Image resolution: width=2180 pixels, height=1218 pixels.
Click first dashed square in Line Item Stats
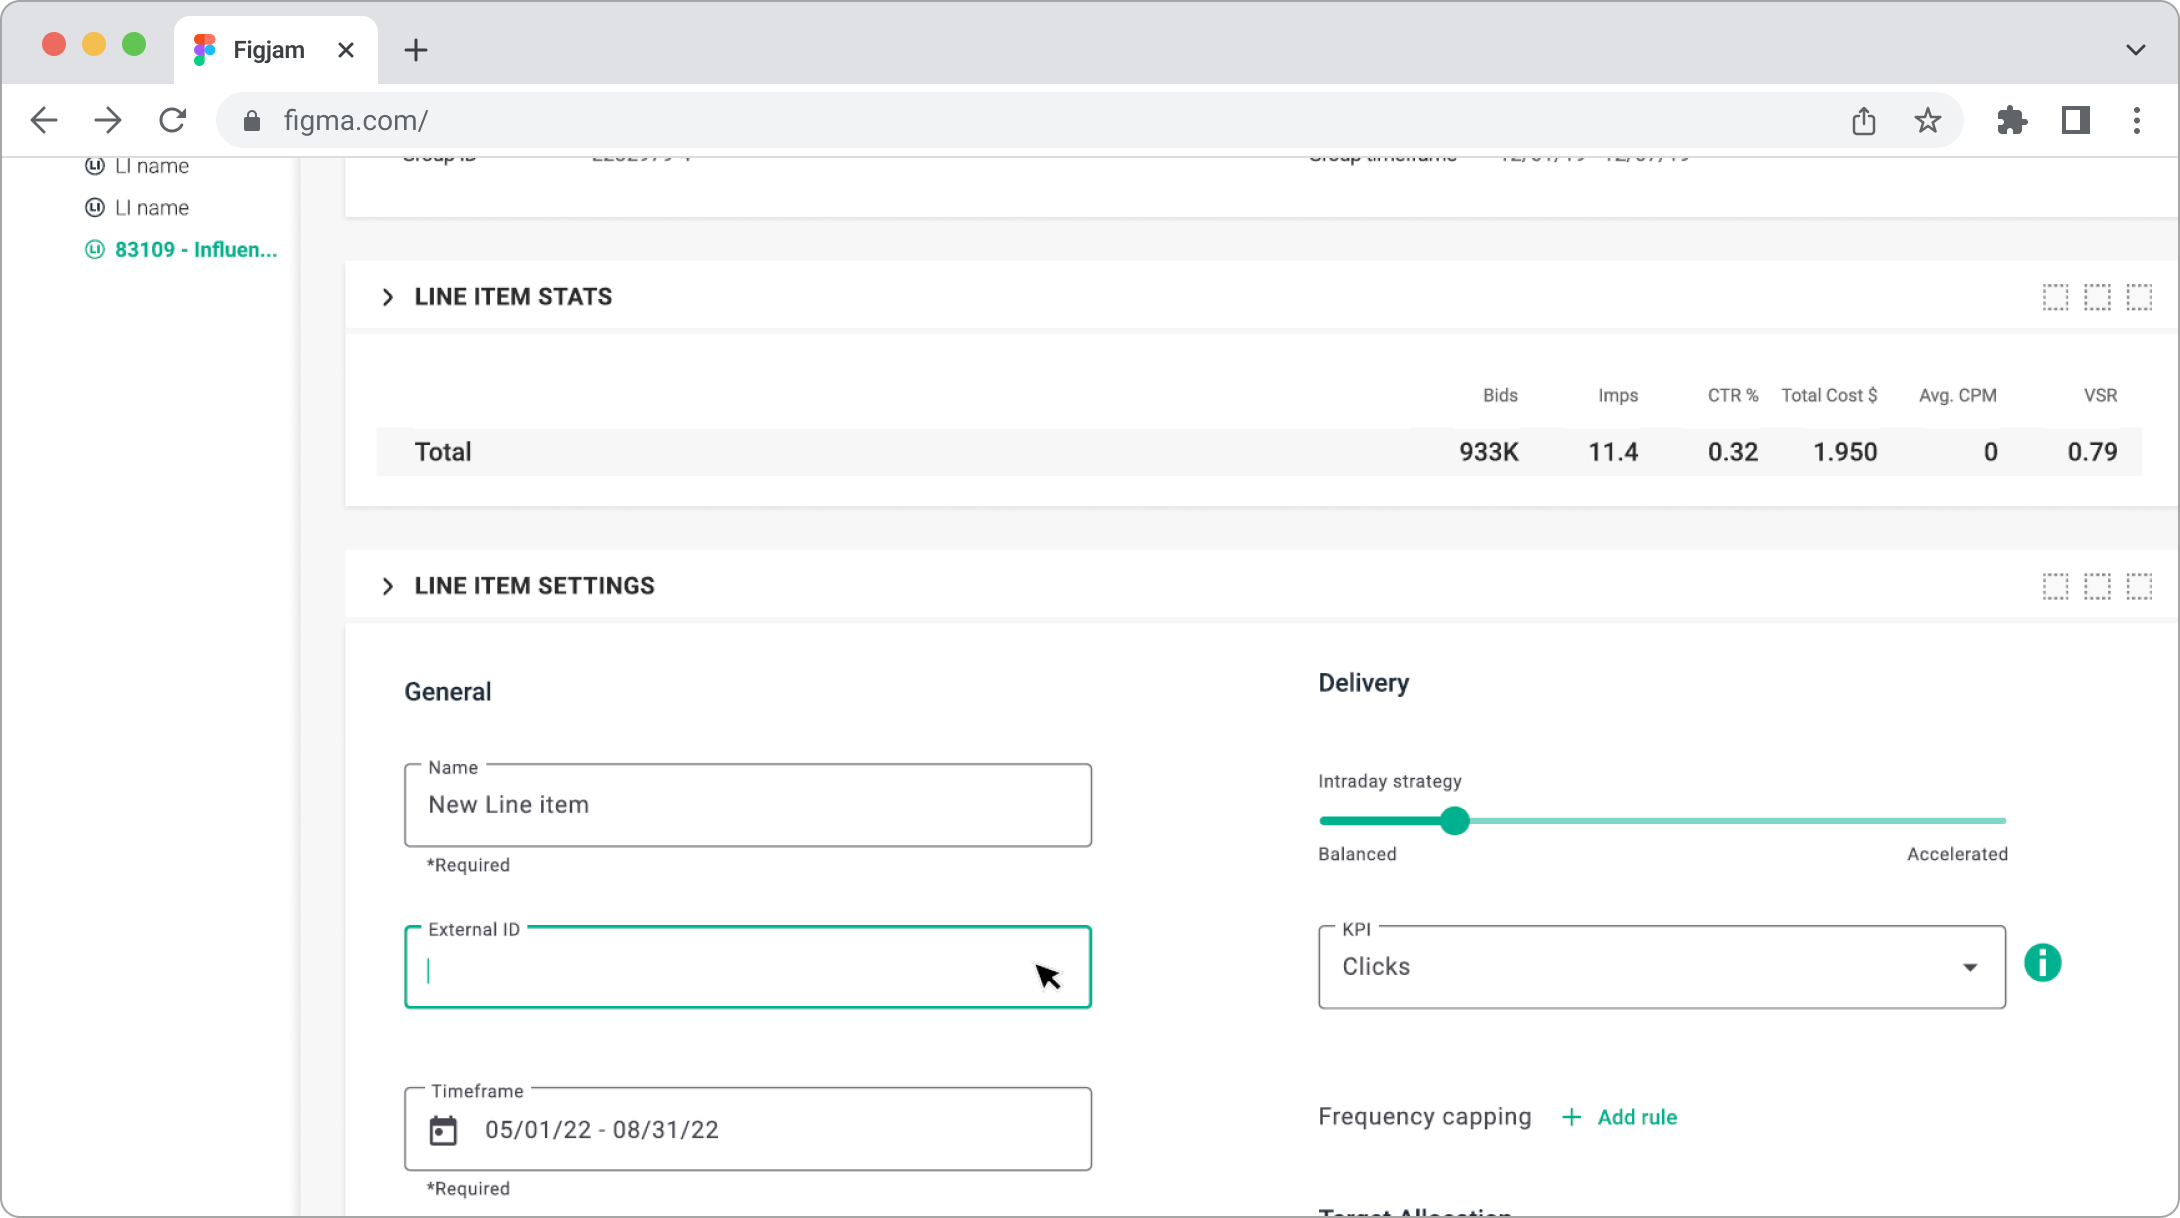pyautogui.click(x=2055, y=297)
